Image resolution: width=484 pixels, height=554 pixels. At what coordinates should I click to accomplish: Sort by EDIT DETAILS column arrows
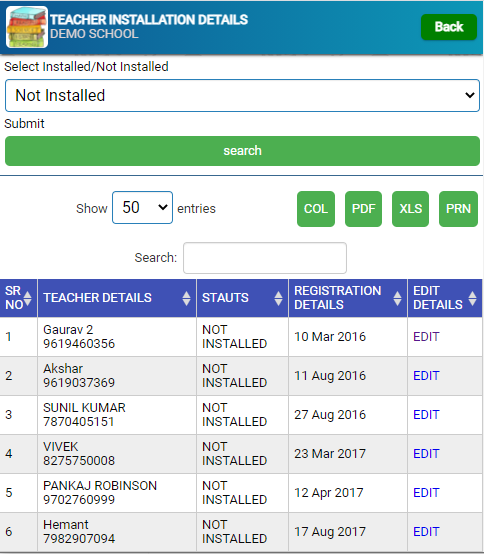(472, 298)
